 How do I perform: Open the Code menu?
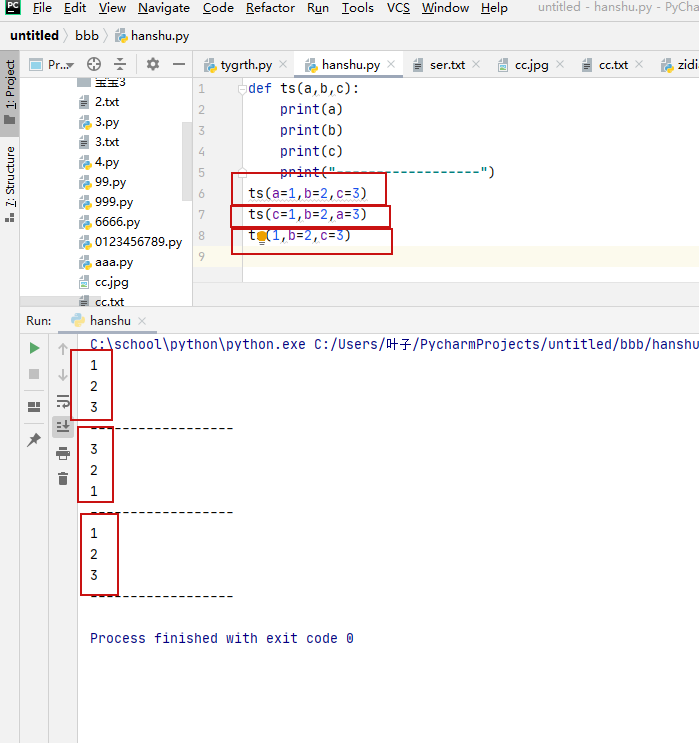coord(218,8)
